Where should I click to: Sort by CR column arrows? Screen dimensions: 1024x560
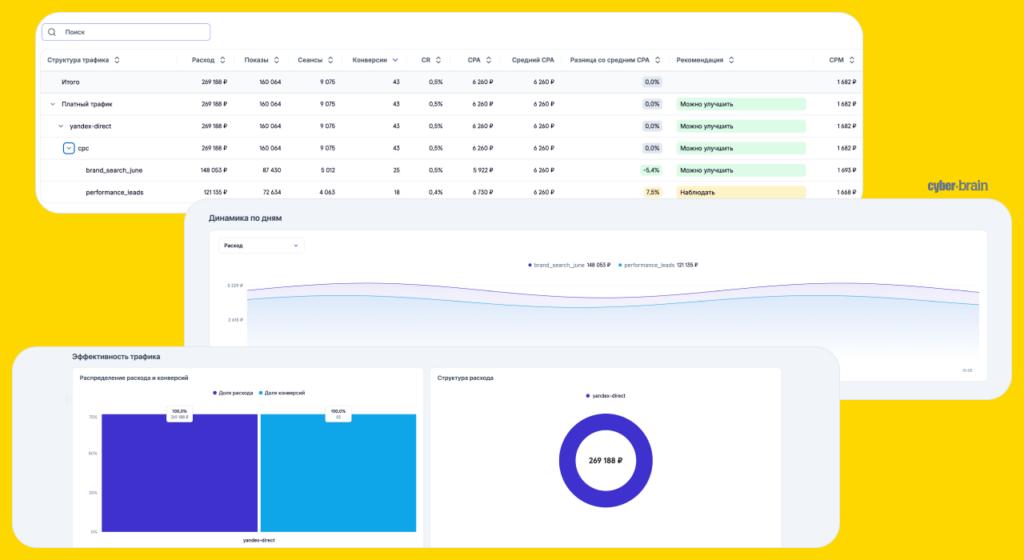coord(438,60)
